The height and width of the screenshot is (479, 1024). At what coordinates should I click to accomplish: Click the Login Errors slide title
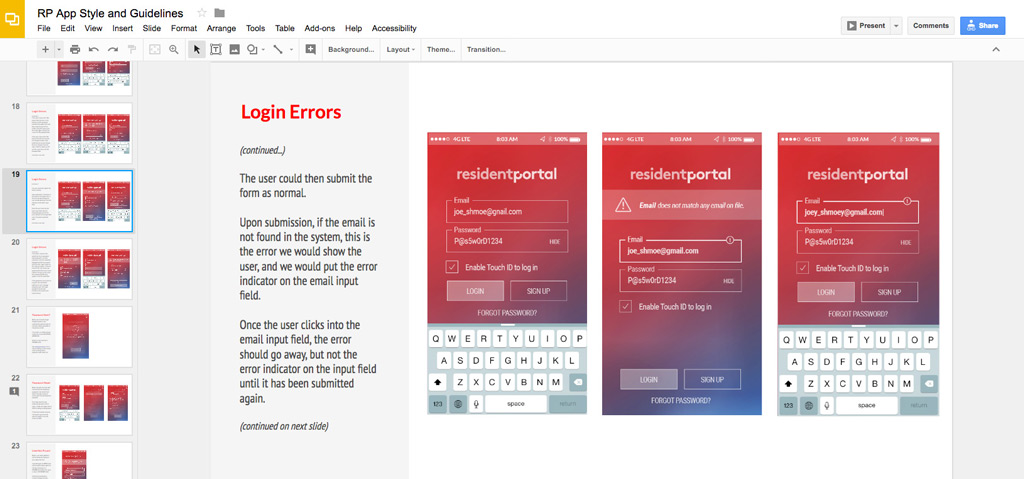(291, 112)
